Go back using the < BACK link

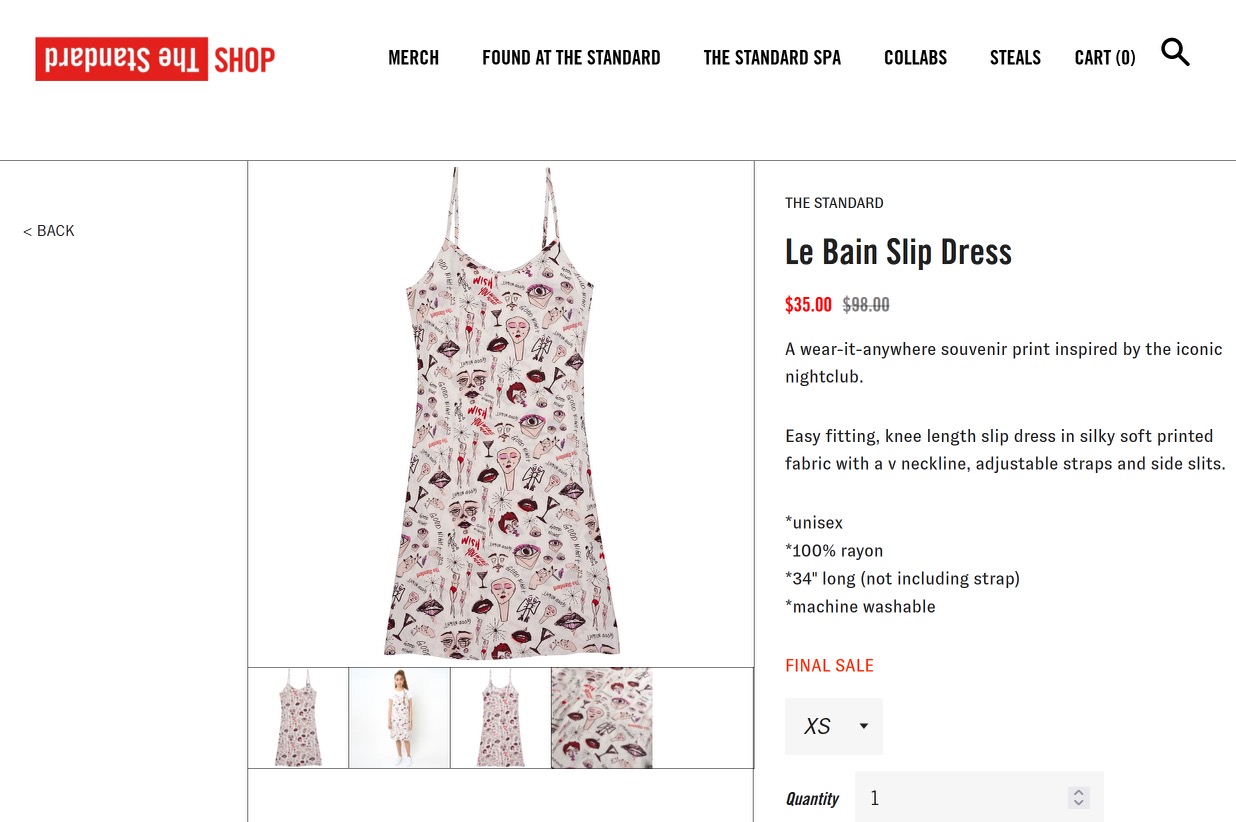[49, 231]
